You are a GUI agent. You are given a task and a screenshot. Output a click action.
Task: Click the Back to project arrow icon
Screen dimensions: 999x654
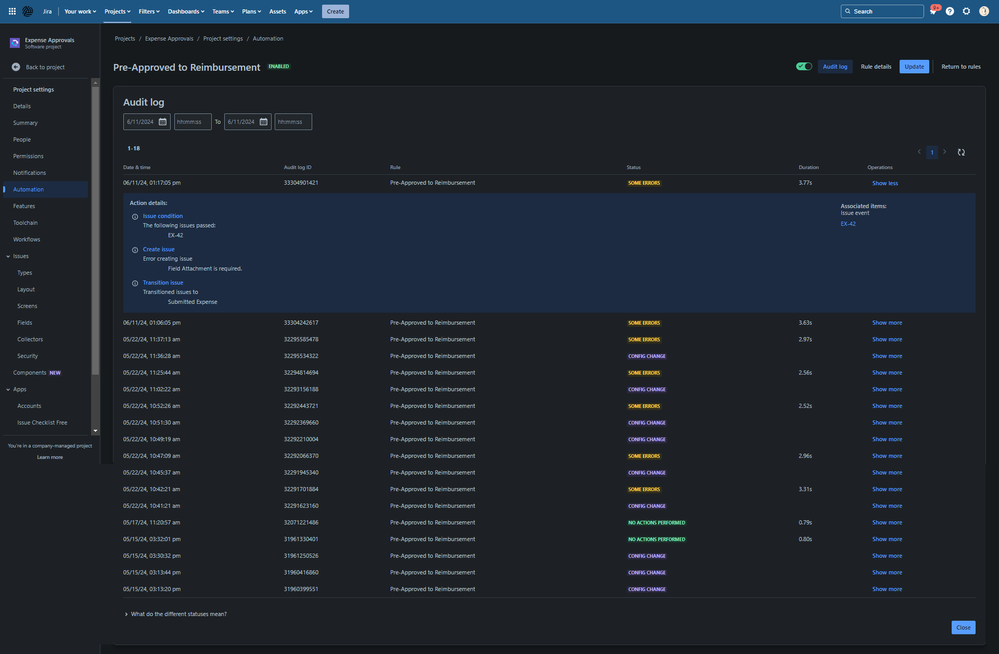point(16,67)
